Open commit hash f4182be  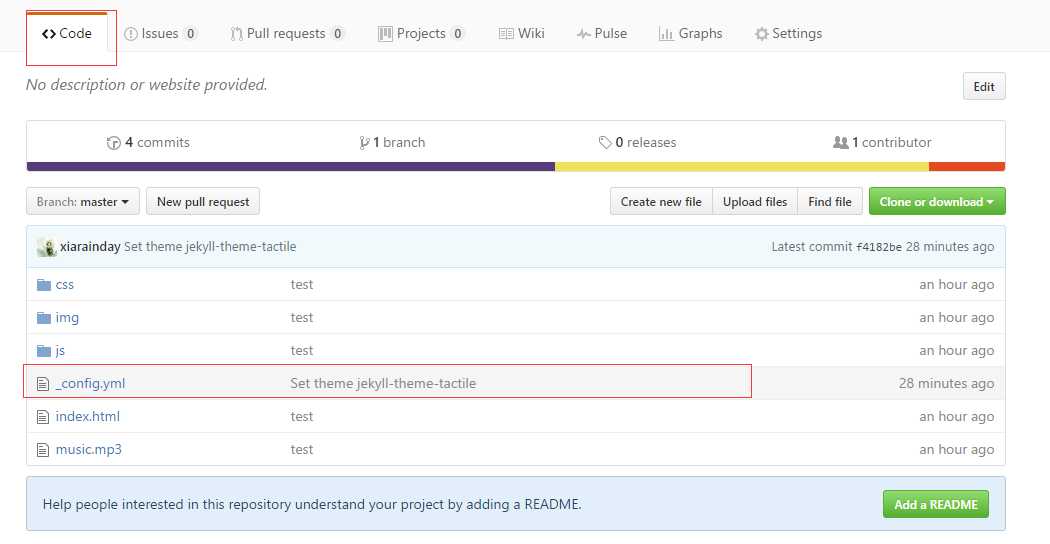click(879, 247)
